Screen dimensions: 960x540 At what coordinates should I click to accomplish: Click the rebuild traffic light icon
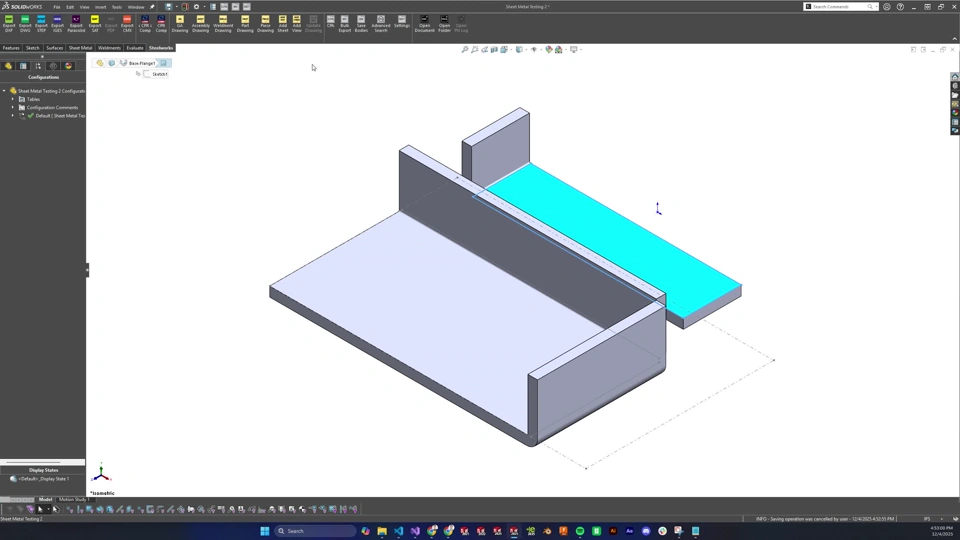click(184, 7)
